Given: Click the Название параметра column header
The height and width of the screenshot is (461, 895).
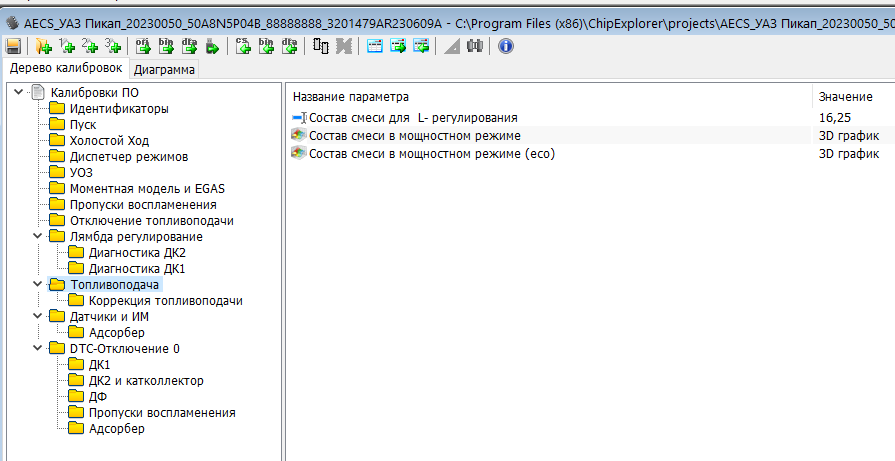Looking at the screenshot, I should 351,97.
